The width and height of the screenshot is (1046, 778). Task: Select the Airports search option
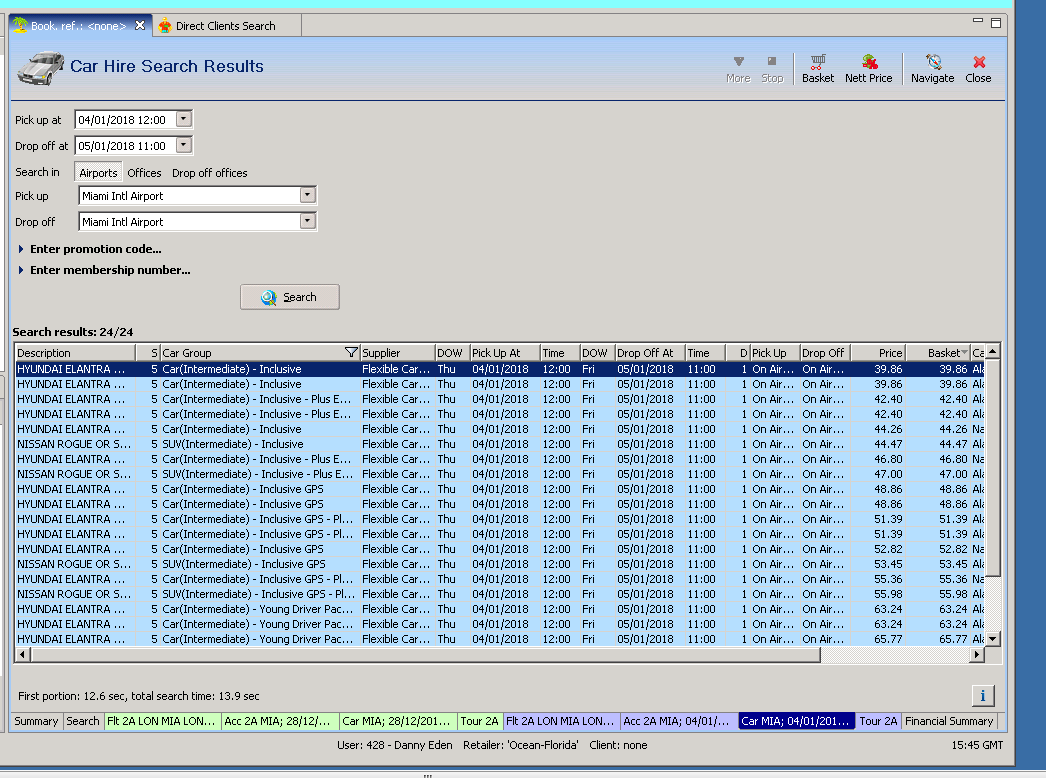pos(98,173)
